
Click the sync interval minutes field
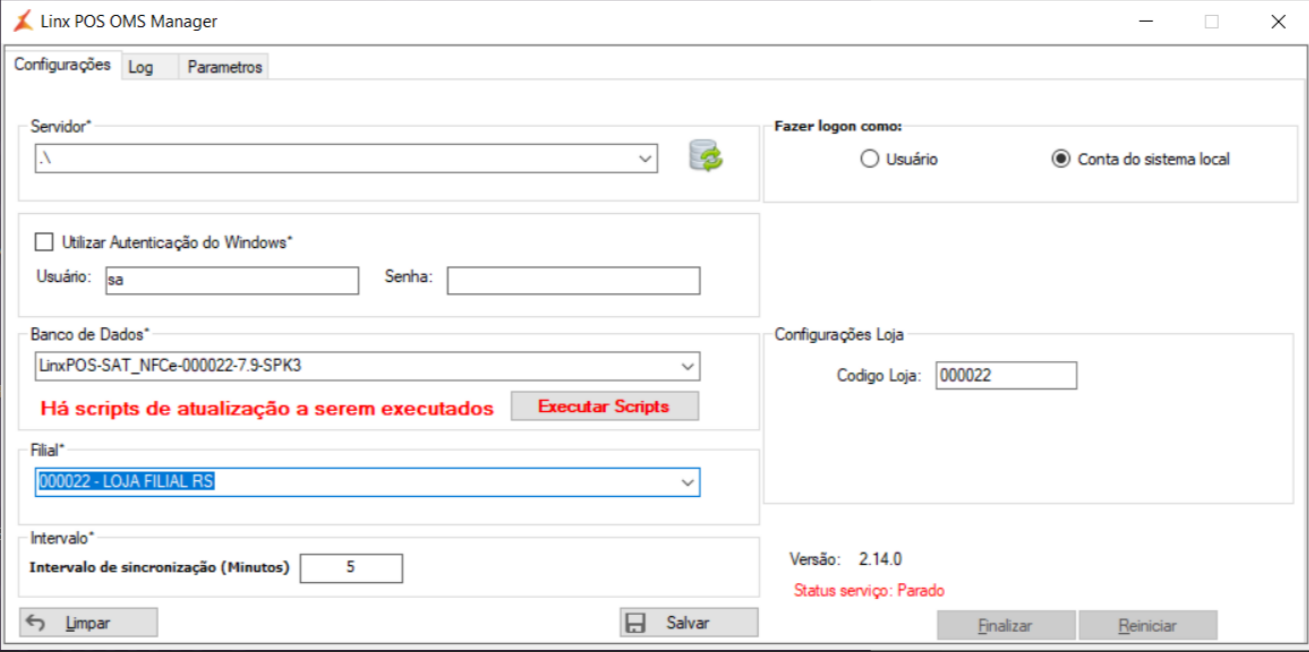[351, 568]
